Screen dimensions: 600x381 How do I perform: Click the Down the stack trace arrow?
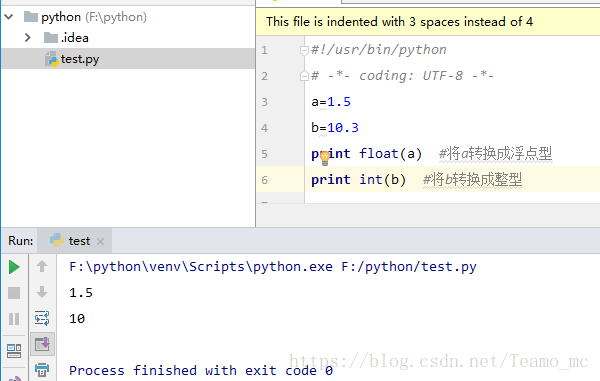point(42,292)
